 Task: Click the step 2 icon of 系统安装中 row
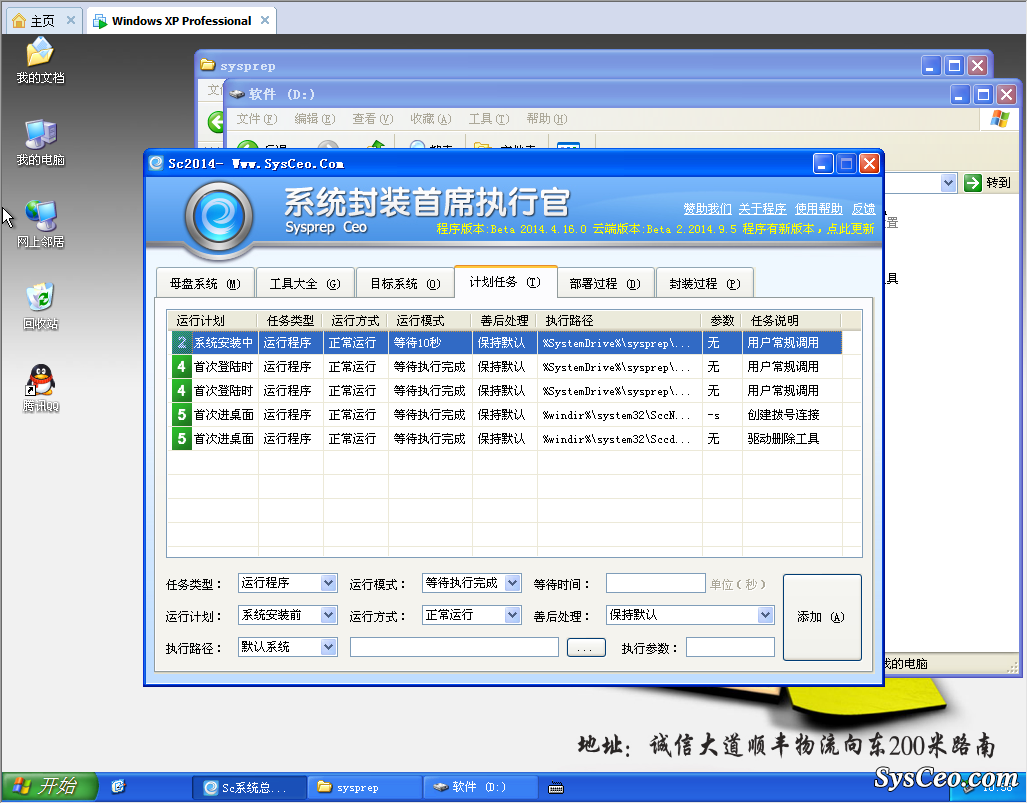pos(182,343)
